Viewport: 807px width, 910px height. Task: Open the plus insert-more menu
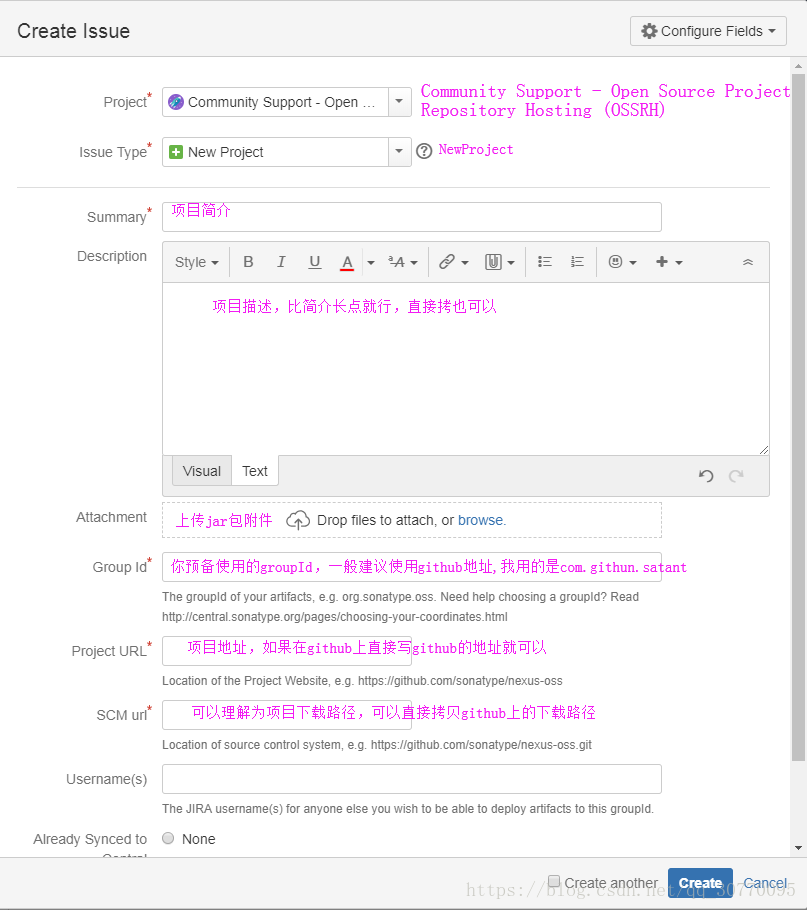(x=669, y=262)
